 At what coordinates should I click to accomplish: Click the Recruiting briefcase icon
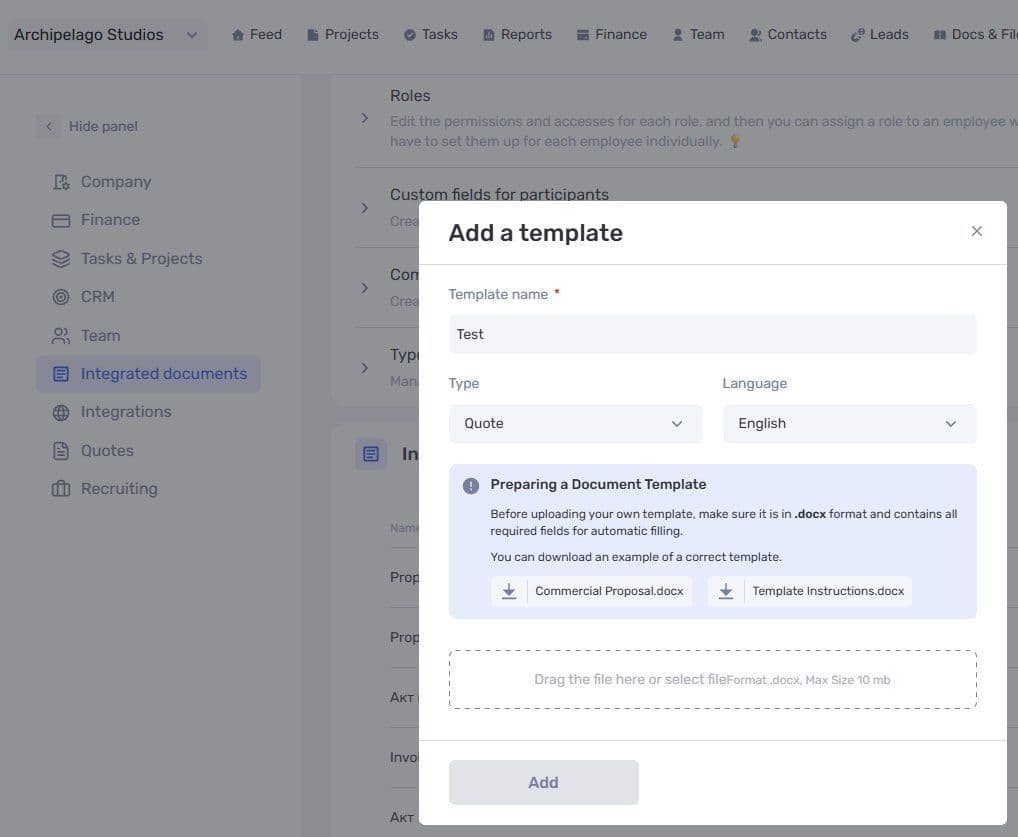pos(61,488)
